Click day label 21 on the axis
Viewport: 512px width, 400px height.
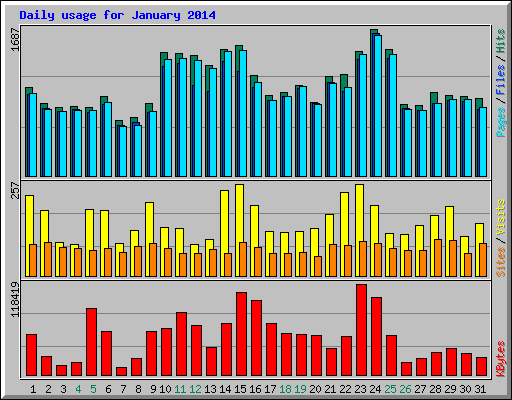[330, 389]
